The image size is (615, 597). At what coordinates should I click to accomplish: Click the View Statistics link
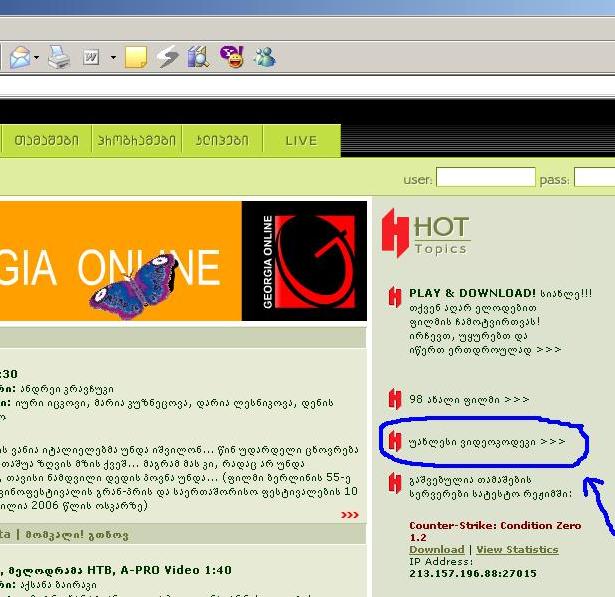(517, 550)
